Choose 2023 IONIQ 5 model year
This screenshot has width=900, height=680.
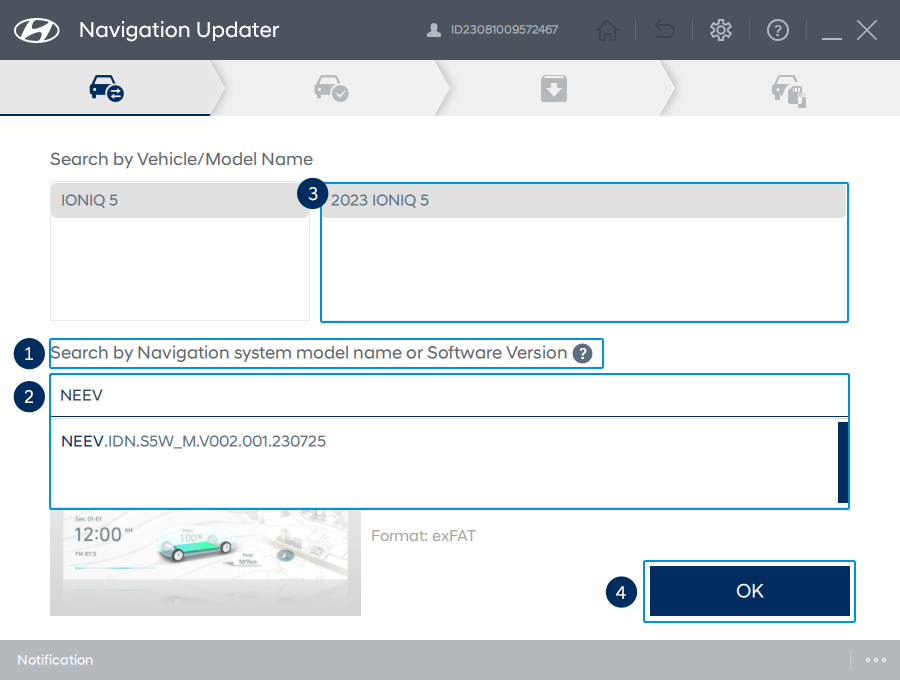584,201
